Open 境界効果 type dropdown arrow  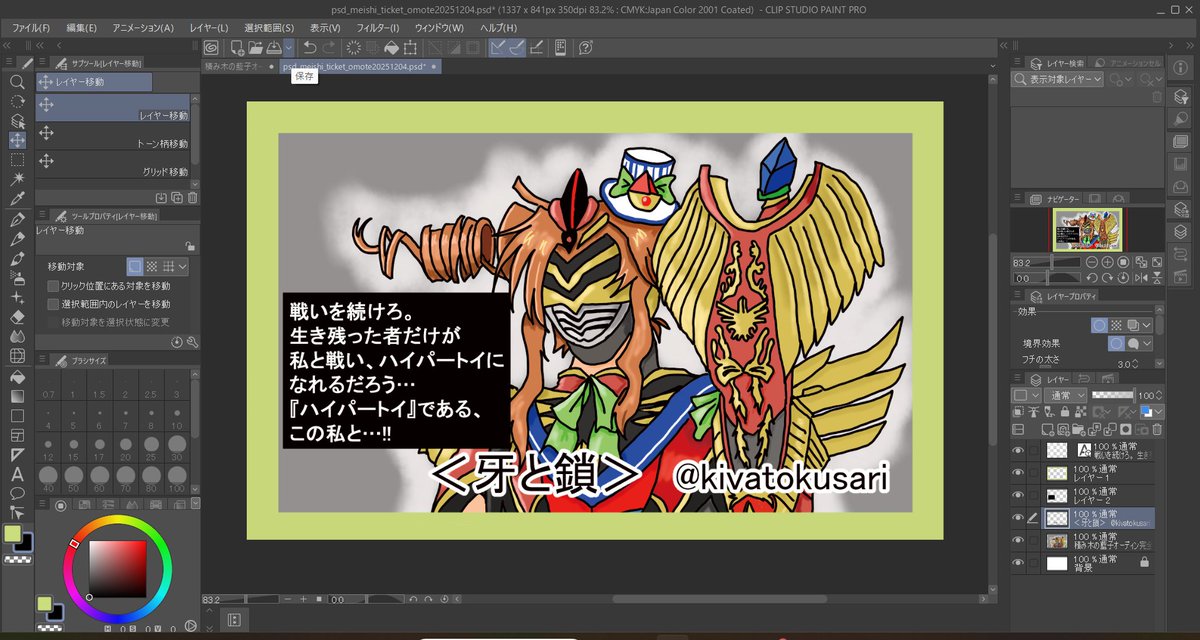click(1146, 343)
